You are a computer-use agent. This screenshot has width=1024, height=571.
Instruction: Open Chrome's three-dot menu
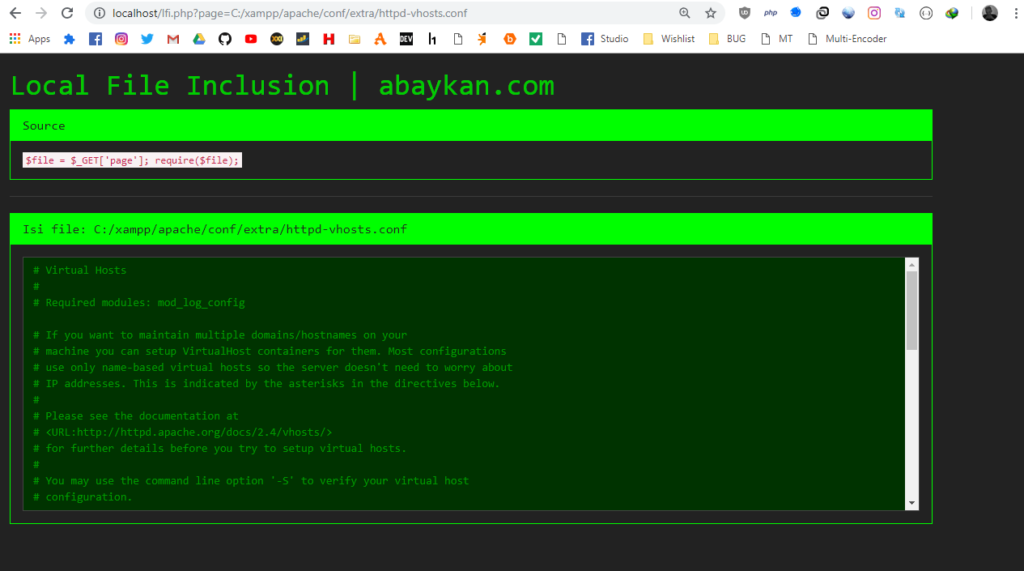[1016, 13]
